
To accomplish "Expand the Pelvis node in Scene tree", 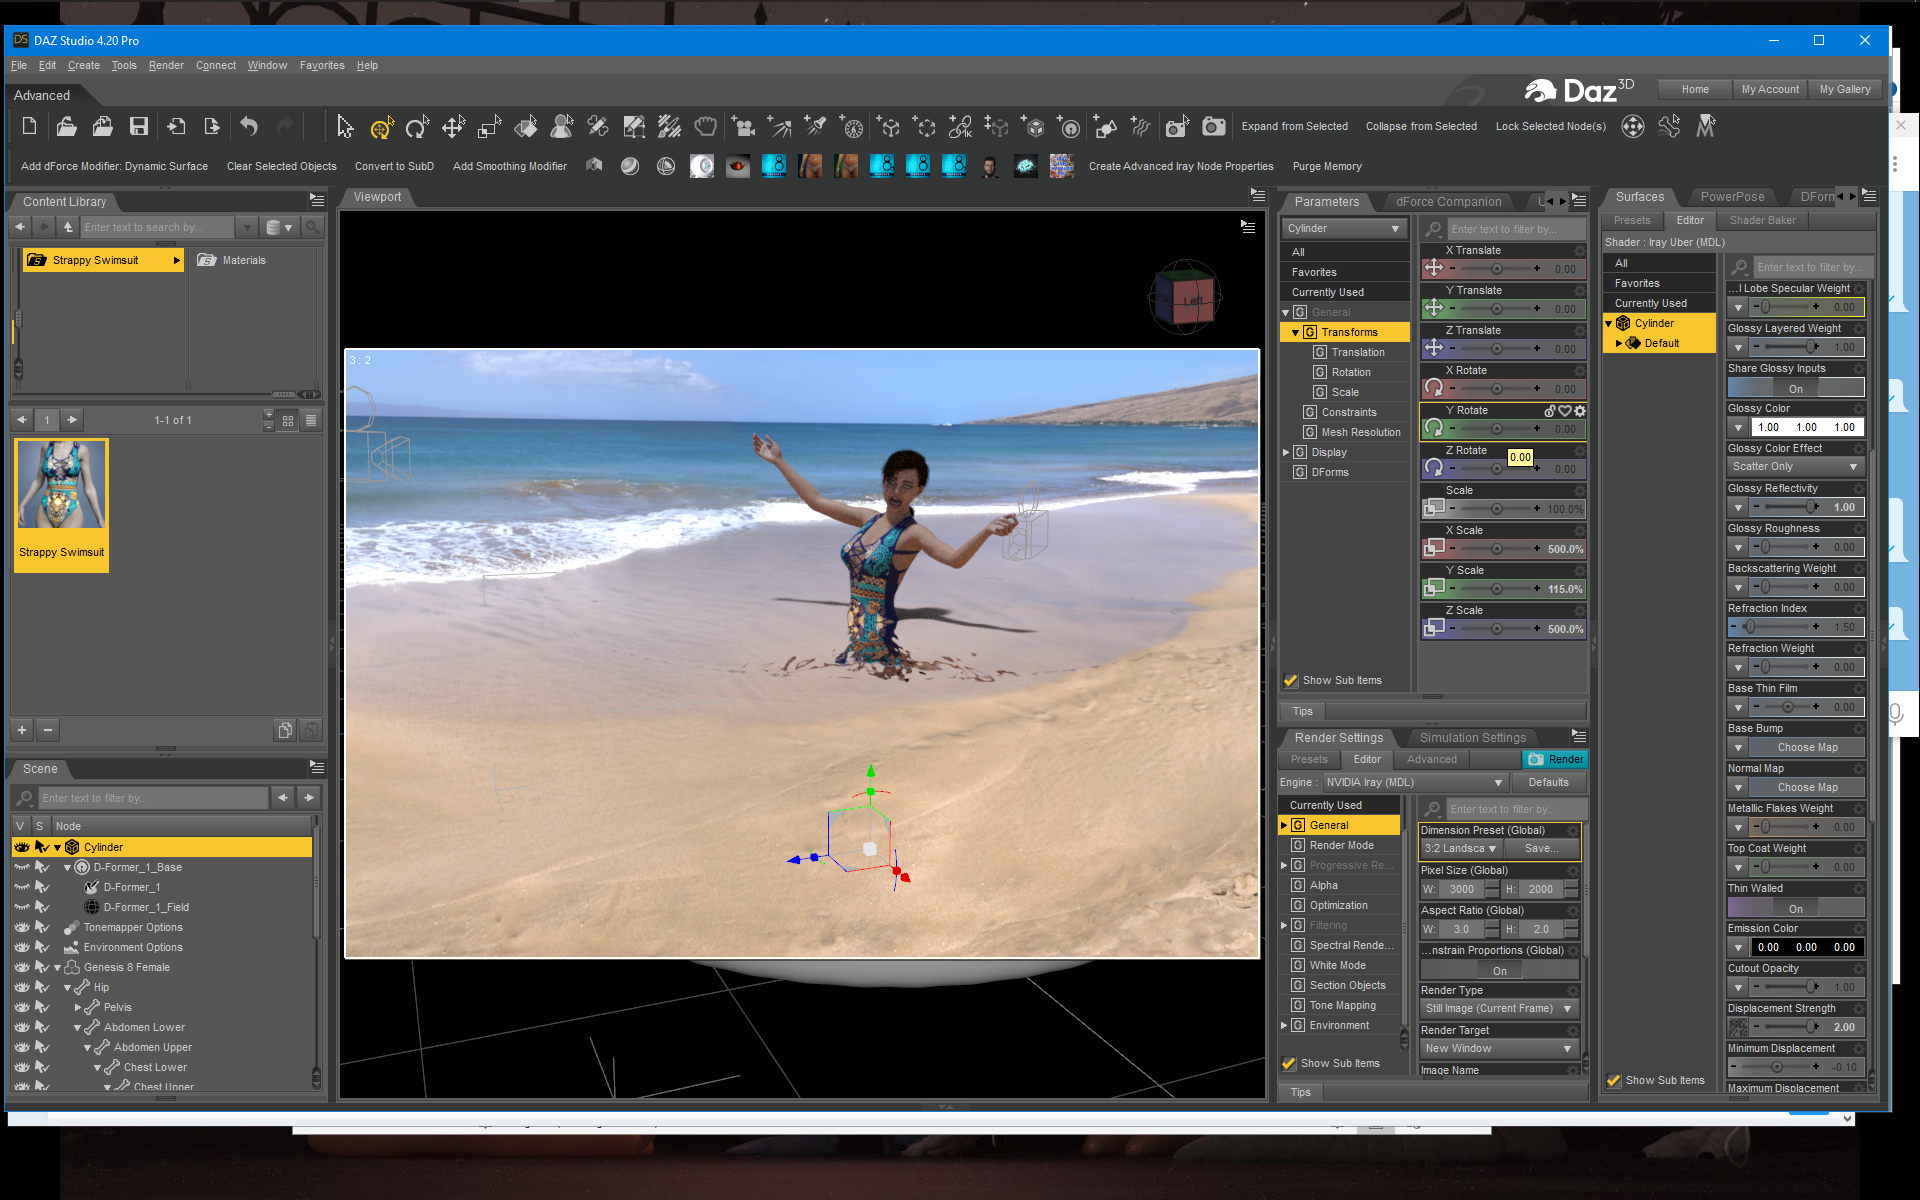I will tap(78, 1007).
